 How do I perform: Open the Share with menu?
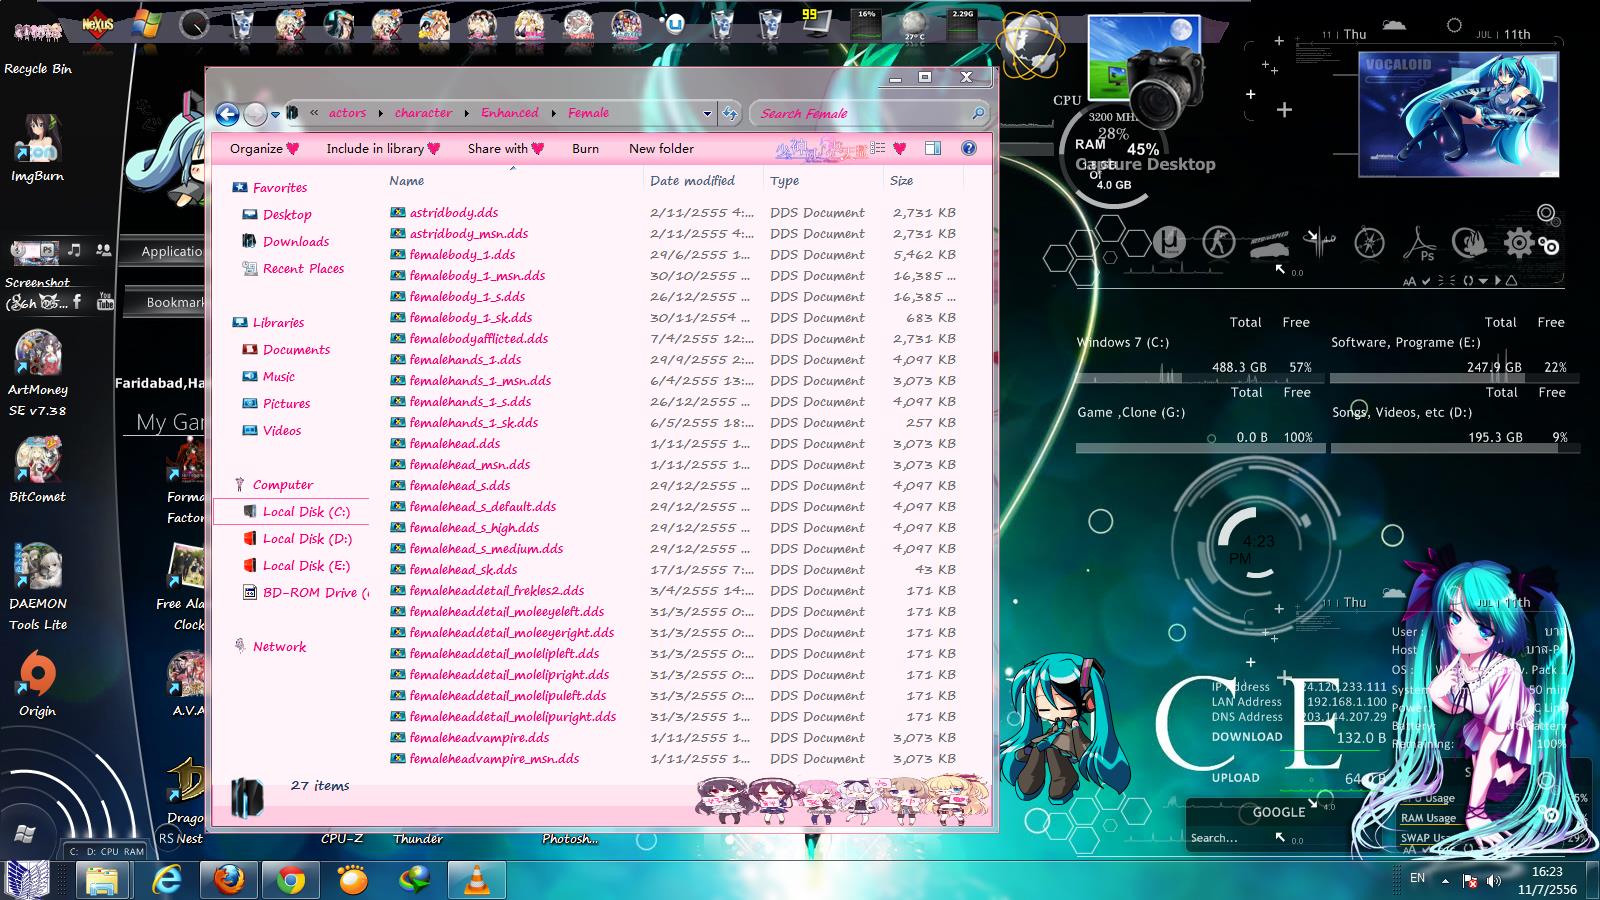(x=505, y=148)
